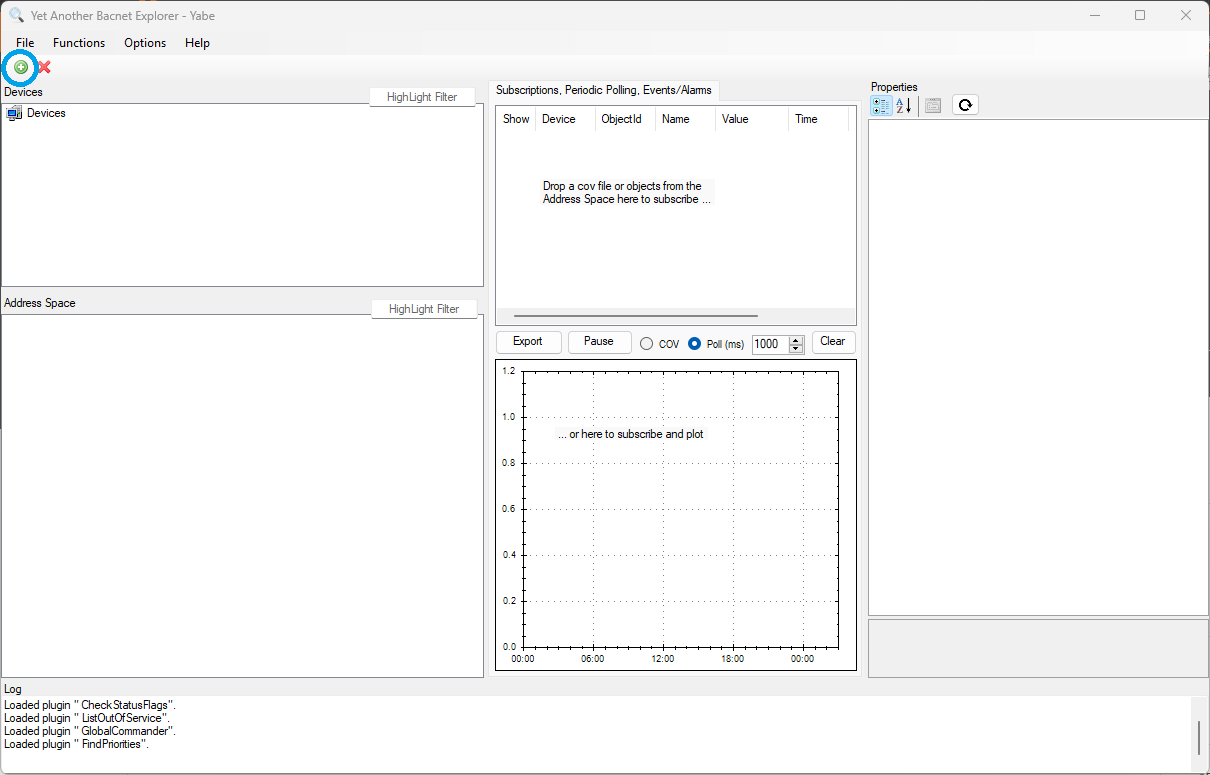Expand the Options menu
Viewport: 1210px width, 775px height.
[x=145, y=43]
